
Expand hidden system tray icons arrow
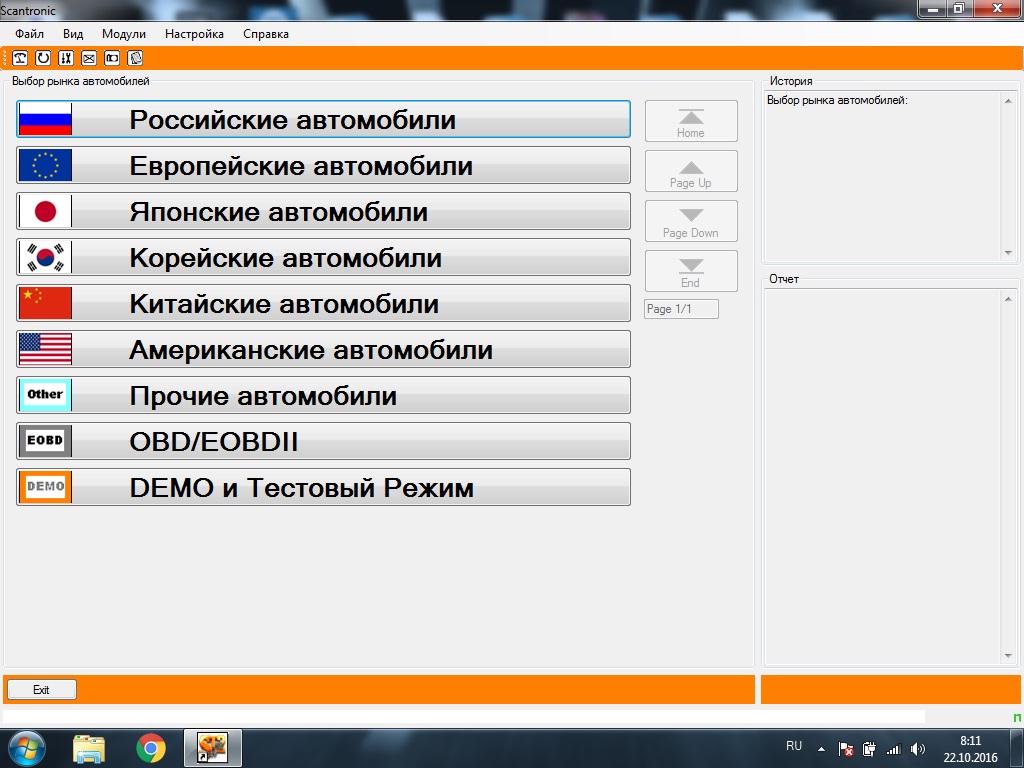click(822, 749)
